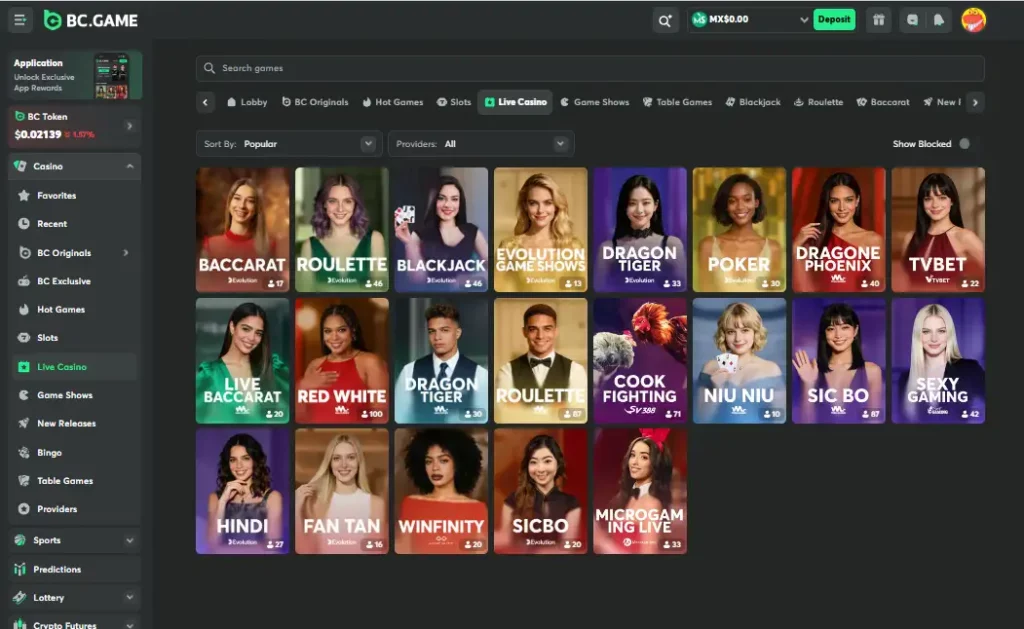Click the Bingo icon in sidebar

pos(24,452)
